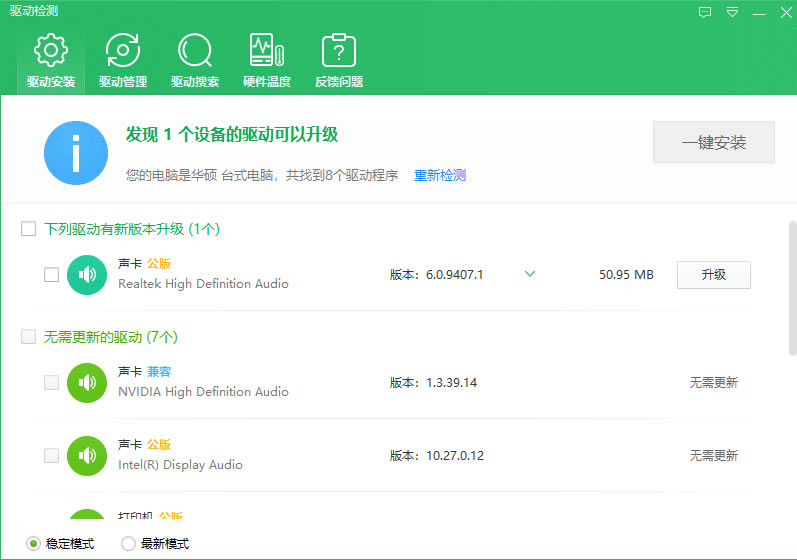Open the 驱动搜索 magnifier icon

[x=195, y=52]
